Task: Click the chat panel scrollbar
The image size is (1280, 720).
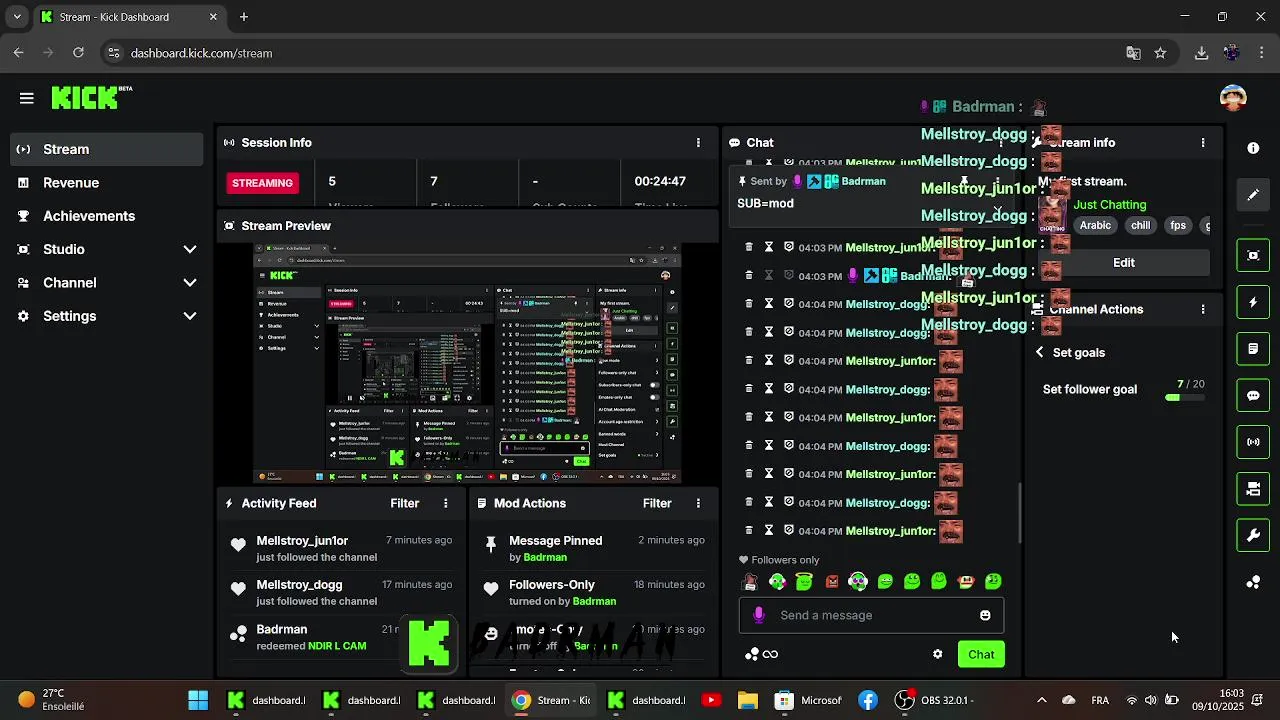Action: [1020, 513]
